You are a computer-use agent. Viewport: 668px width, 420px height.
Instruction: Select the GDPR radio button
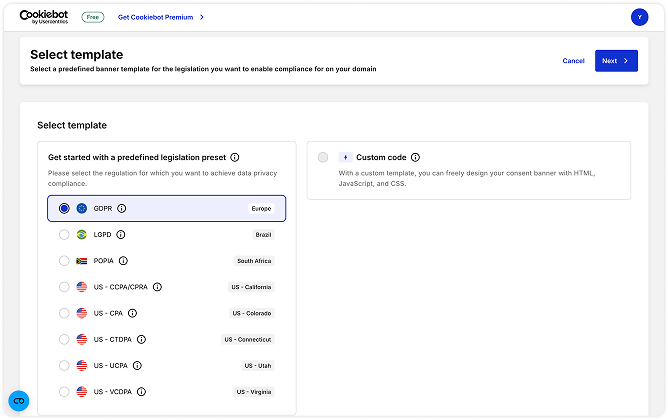pos(64,208)
